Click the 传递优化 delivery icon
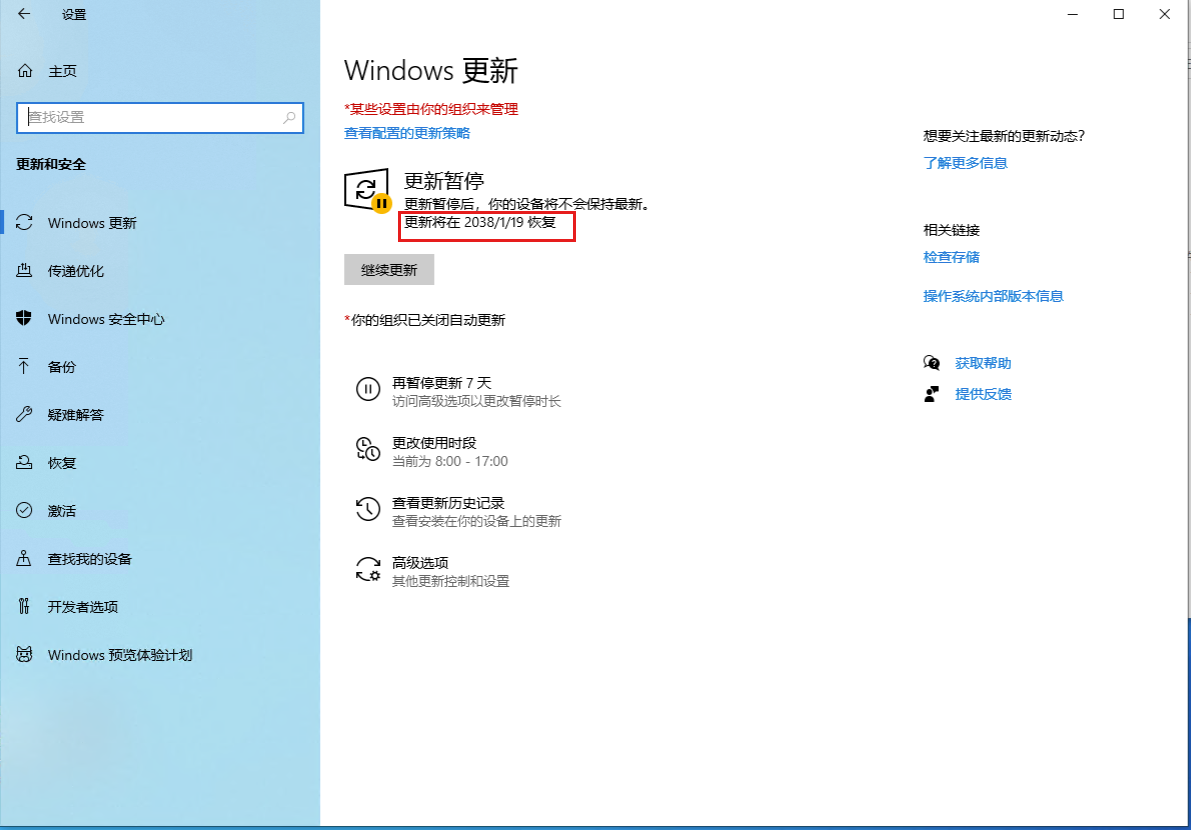Viewport: 1191px width, 830px height. [x=24, y=270]
